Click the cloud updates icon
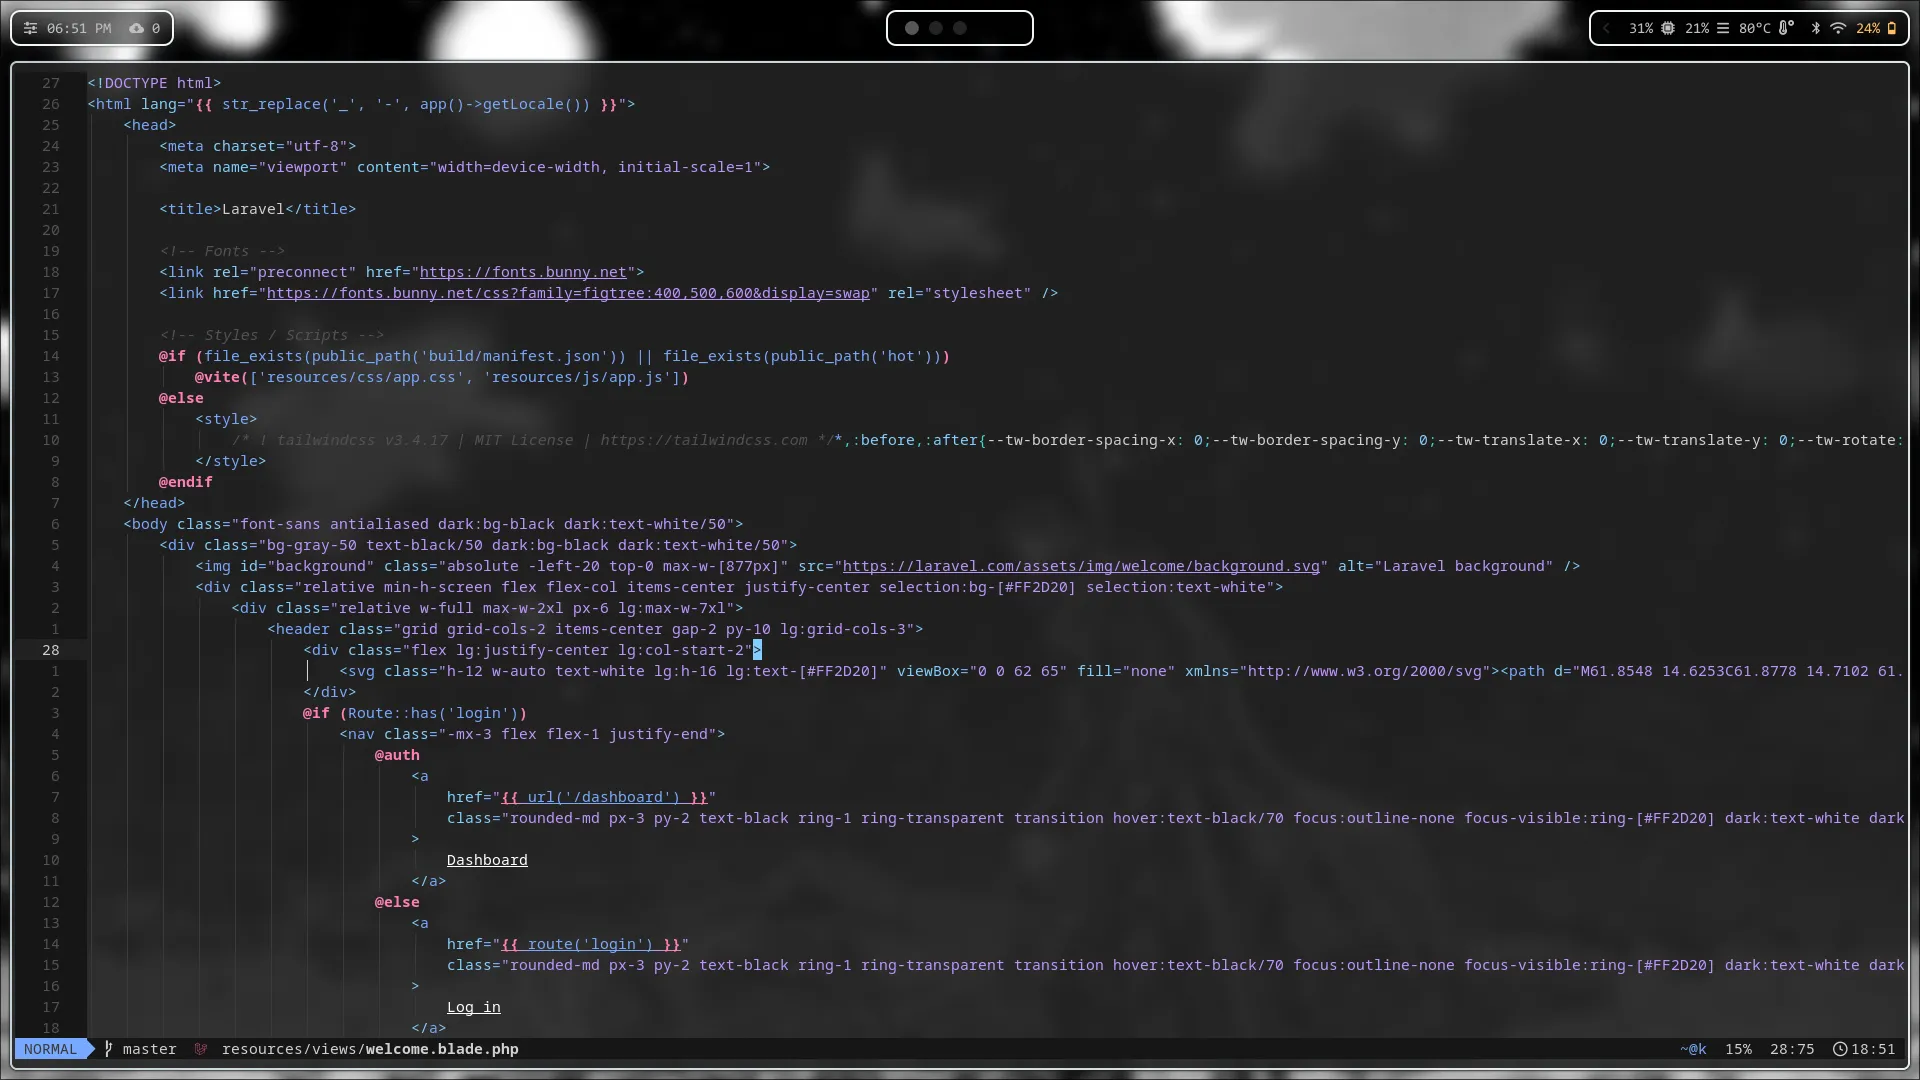This screenshot has height=1080, width=1920. point(136,28)
